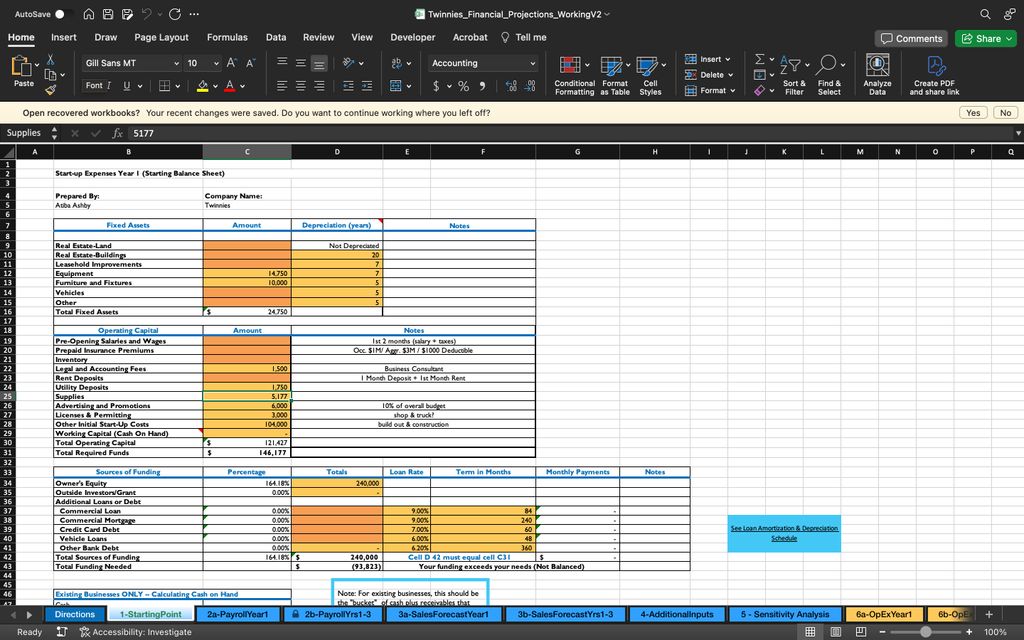Click the Wrap Text icon
The width and height of the screenshot is (1024, 640).
coord(396,63)
